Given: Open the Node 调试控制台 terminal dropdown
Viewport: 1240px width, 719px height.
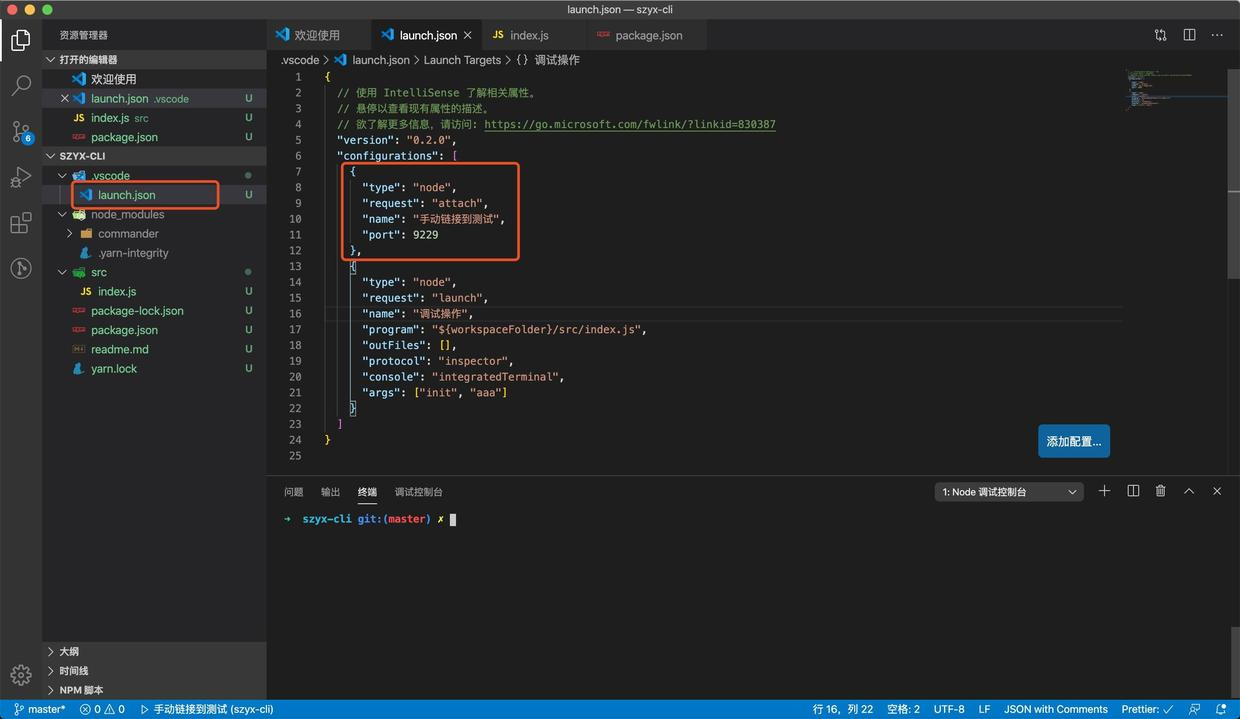Looking at the screenshot, I should coord(1009,492).
